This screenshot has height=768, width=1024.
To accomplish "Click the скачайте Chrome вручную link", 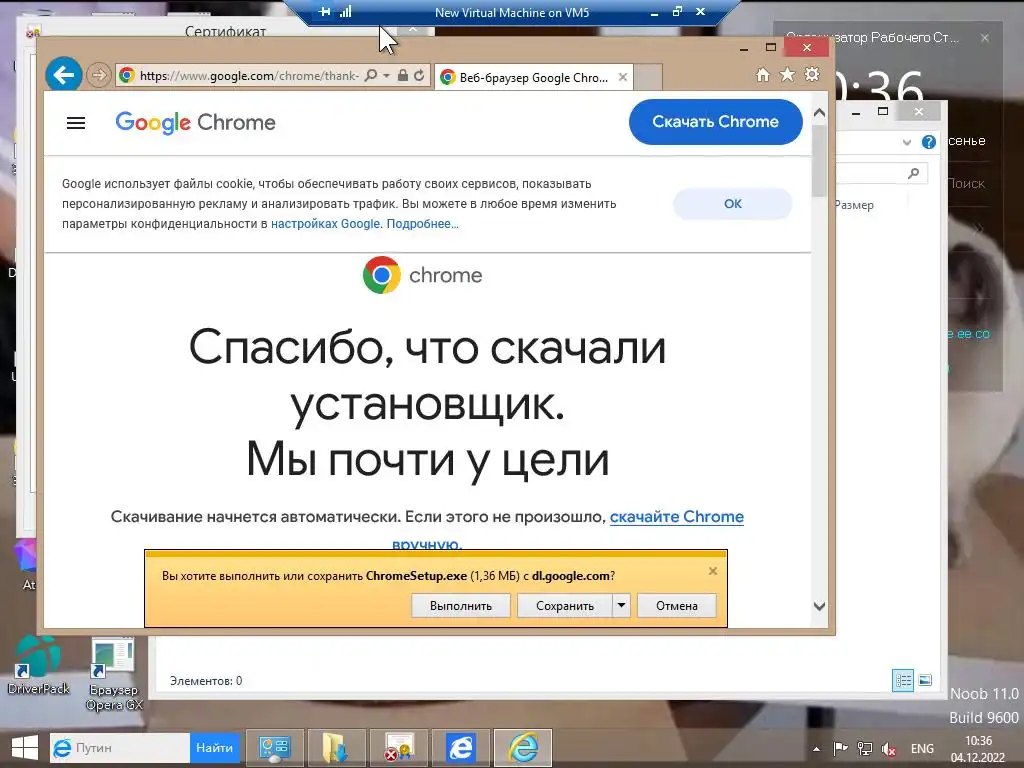I will pyautogui.click(x=677, y=517).
